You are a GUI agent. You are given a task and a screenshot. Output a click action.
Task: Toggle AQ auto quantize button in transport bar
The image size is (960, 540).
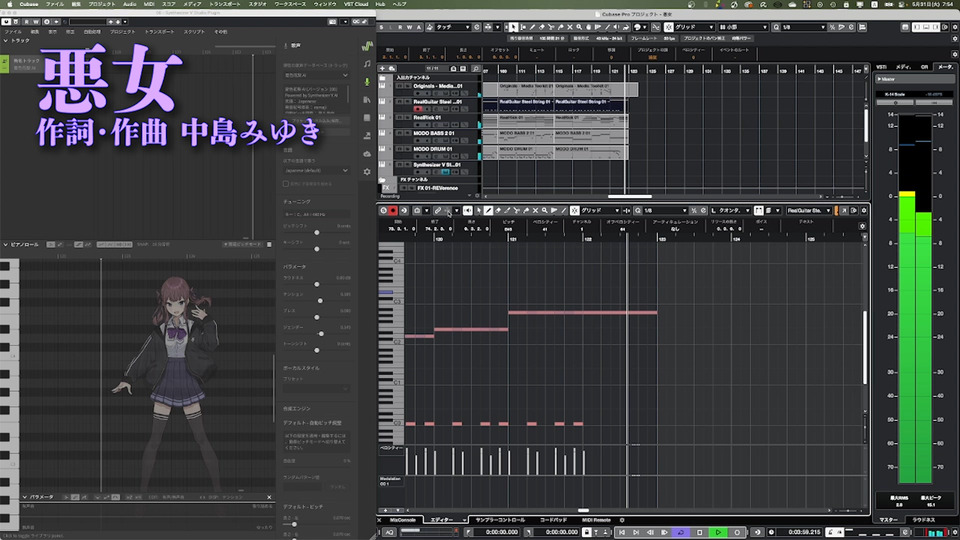click(x=389, y=532)
